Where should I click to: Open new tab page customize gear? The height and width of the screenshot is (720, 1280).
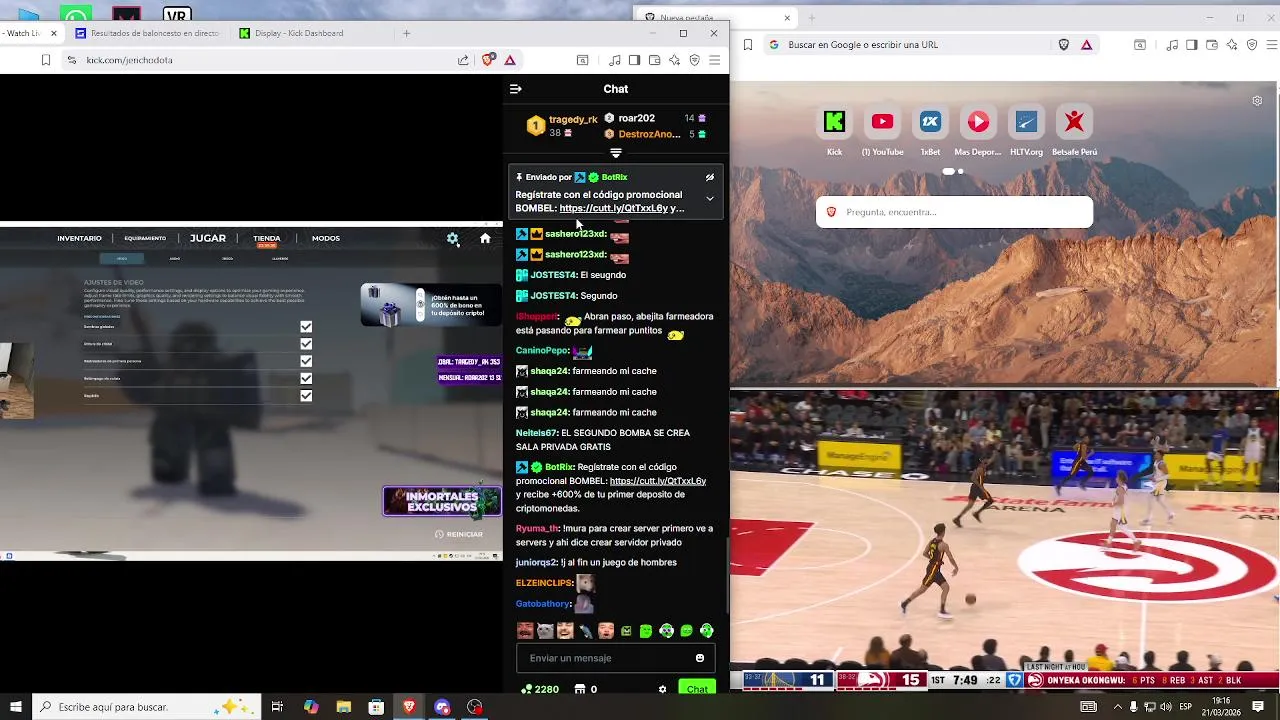tap(1257, 101)
